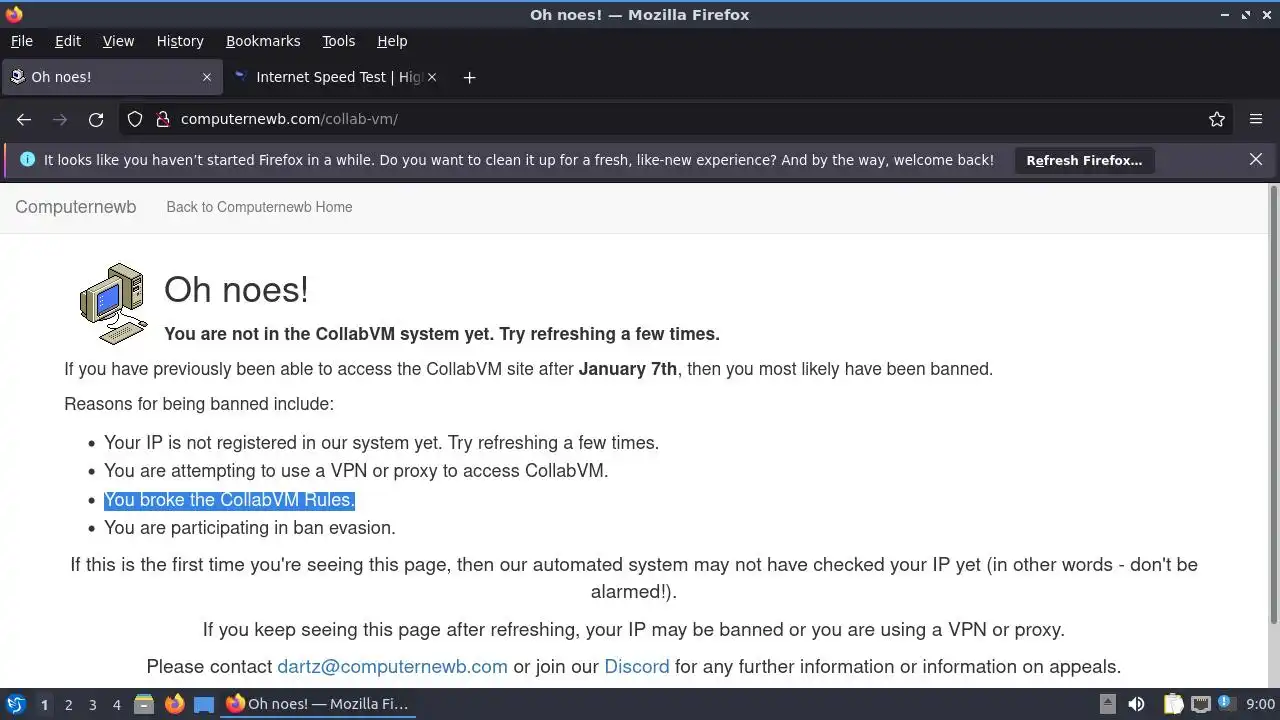Screen dimensions: 1280x720
Task: Click the bold "January 7th" text
Action: [x=627, y=369]
